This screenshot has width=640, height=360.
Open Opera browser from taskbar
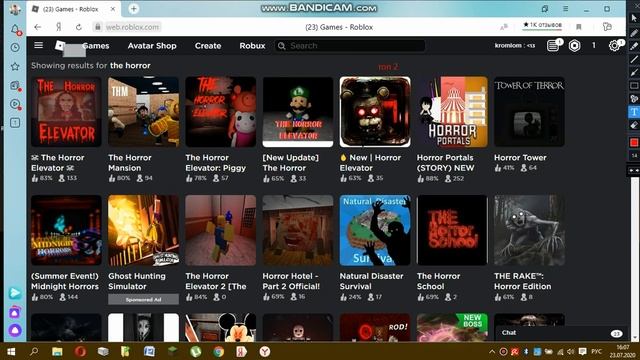80,351
